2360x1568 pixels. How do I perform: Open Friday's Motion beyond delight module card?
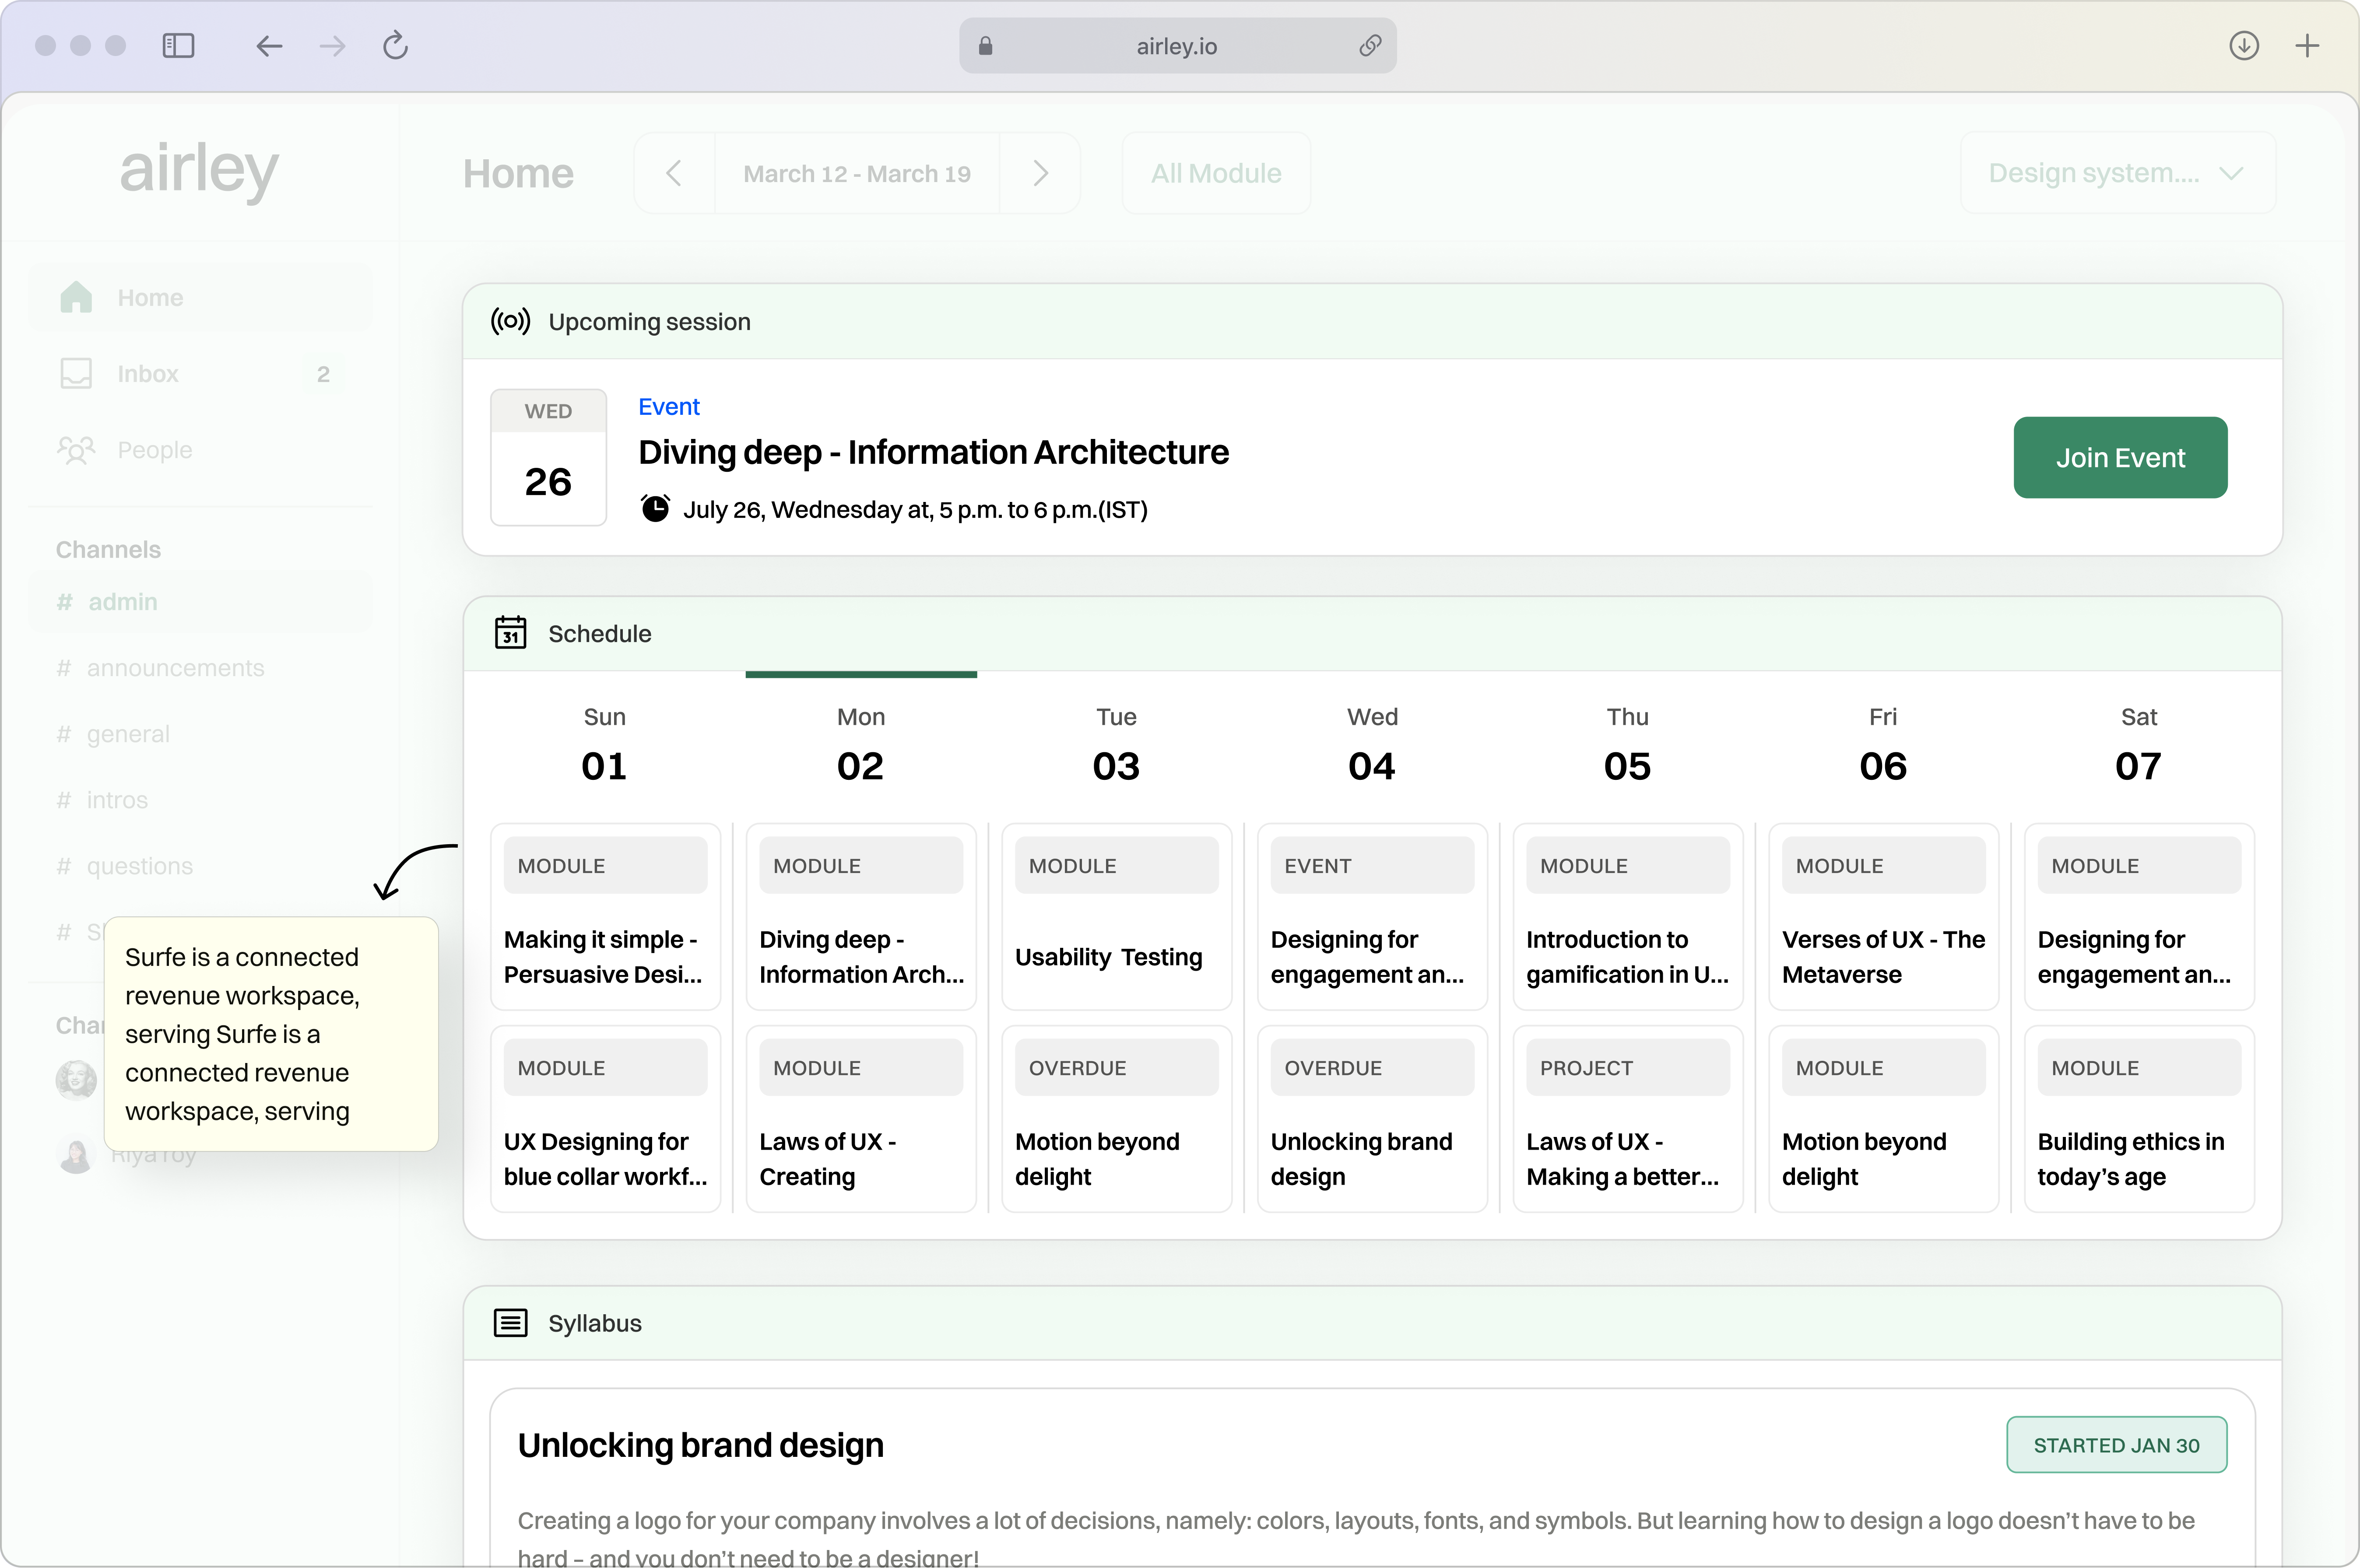click(x=1884, y=1119)
